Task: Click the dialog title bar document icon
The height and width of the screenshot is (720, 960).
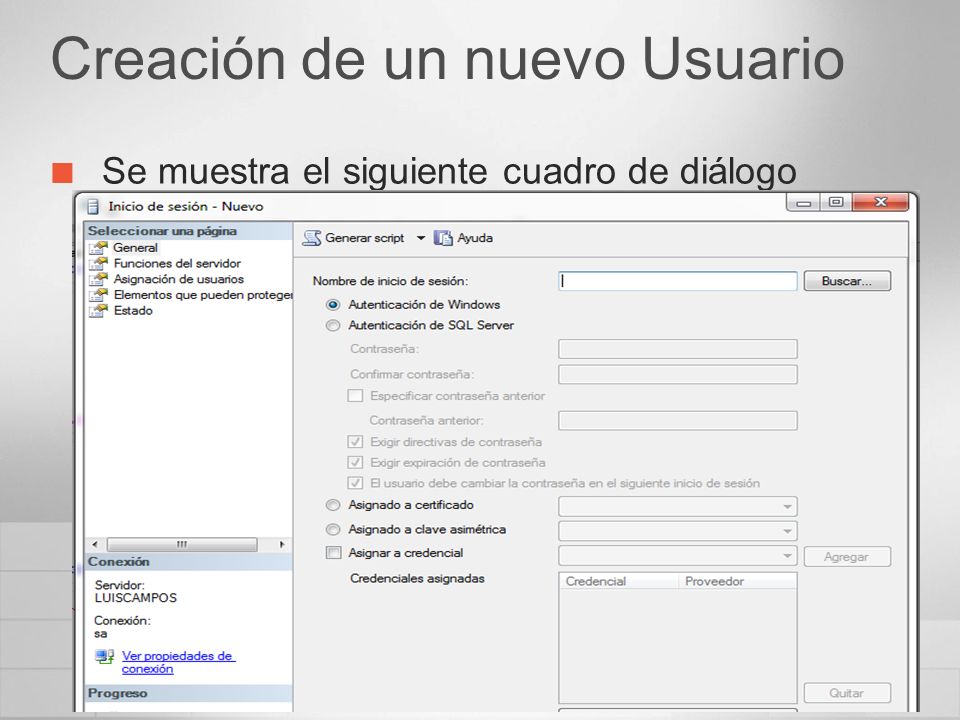Action: [x=93, y=206]
